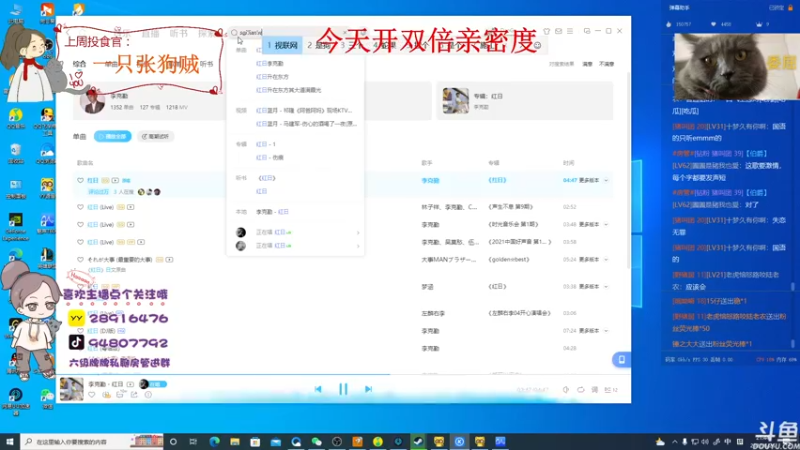The image size is (800, 450).
Task: Click the share icon in player bar
Action: click(x=134, y=394)
